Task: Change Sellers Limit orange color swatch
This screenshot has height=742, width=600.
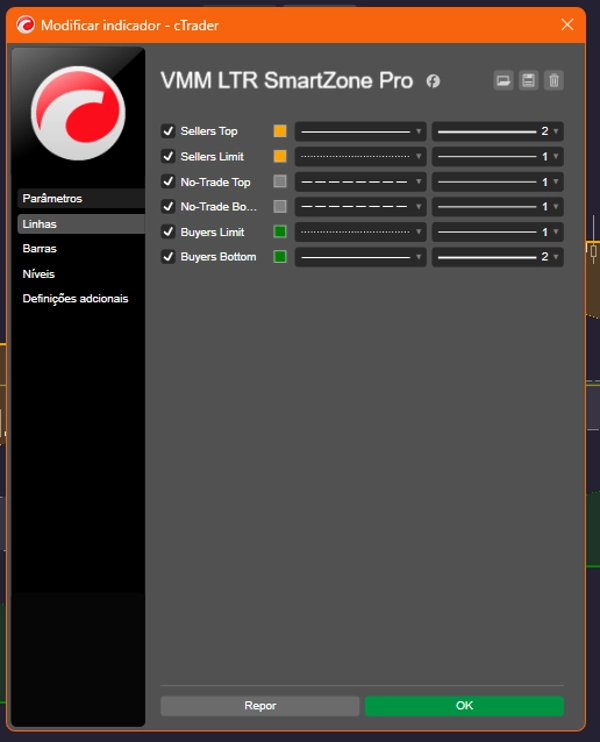Action: pyautogui.click(x=280, y=156)
